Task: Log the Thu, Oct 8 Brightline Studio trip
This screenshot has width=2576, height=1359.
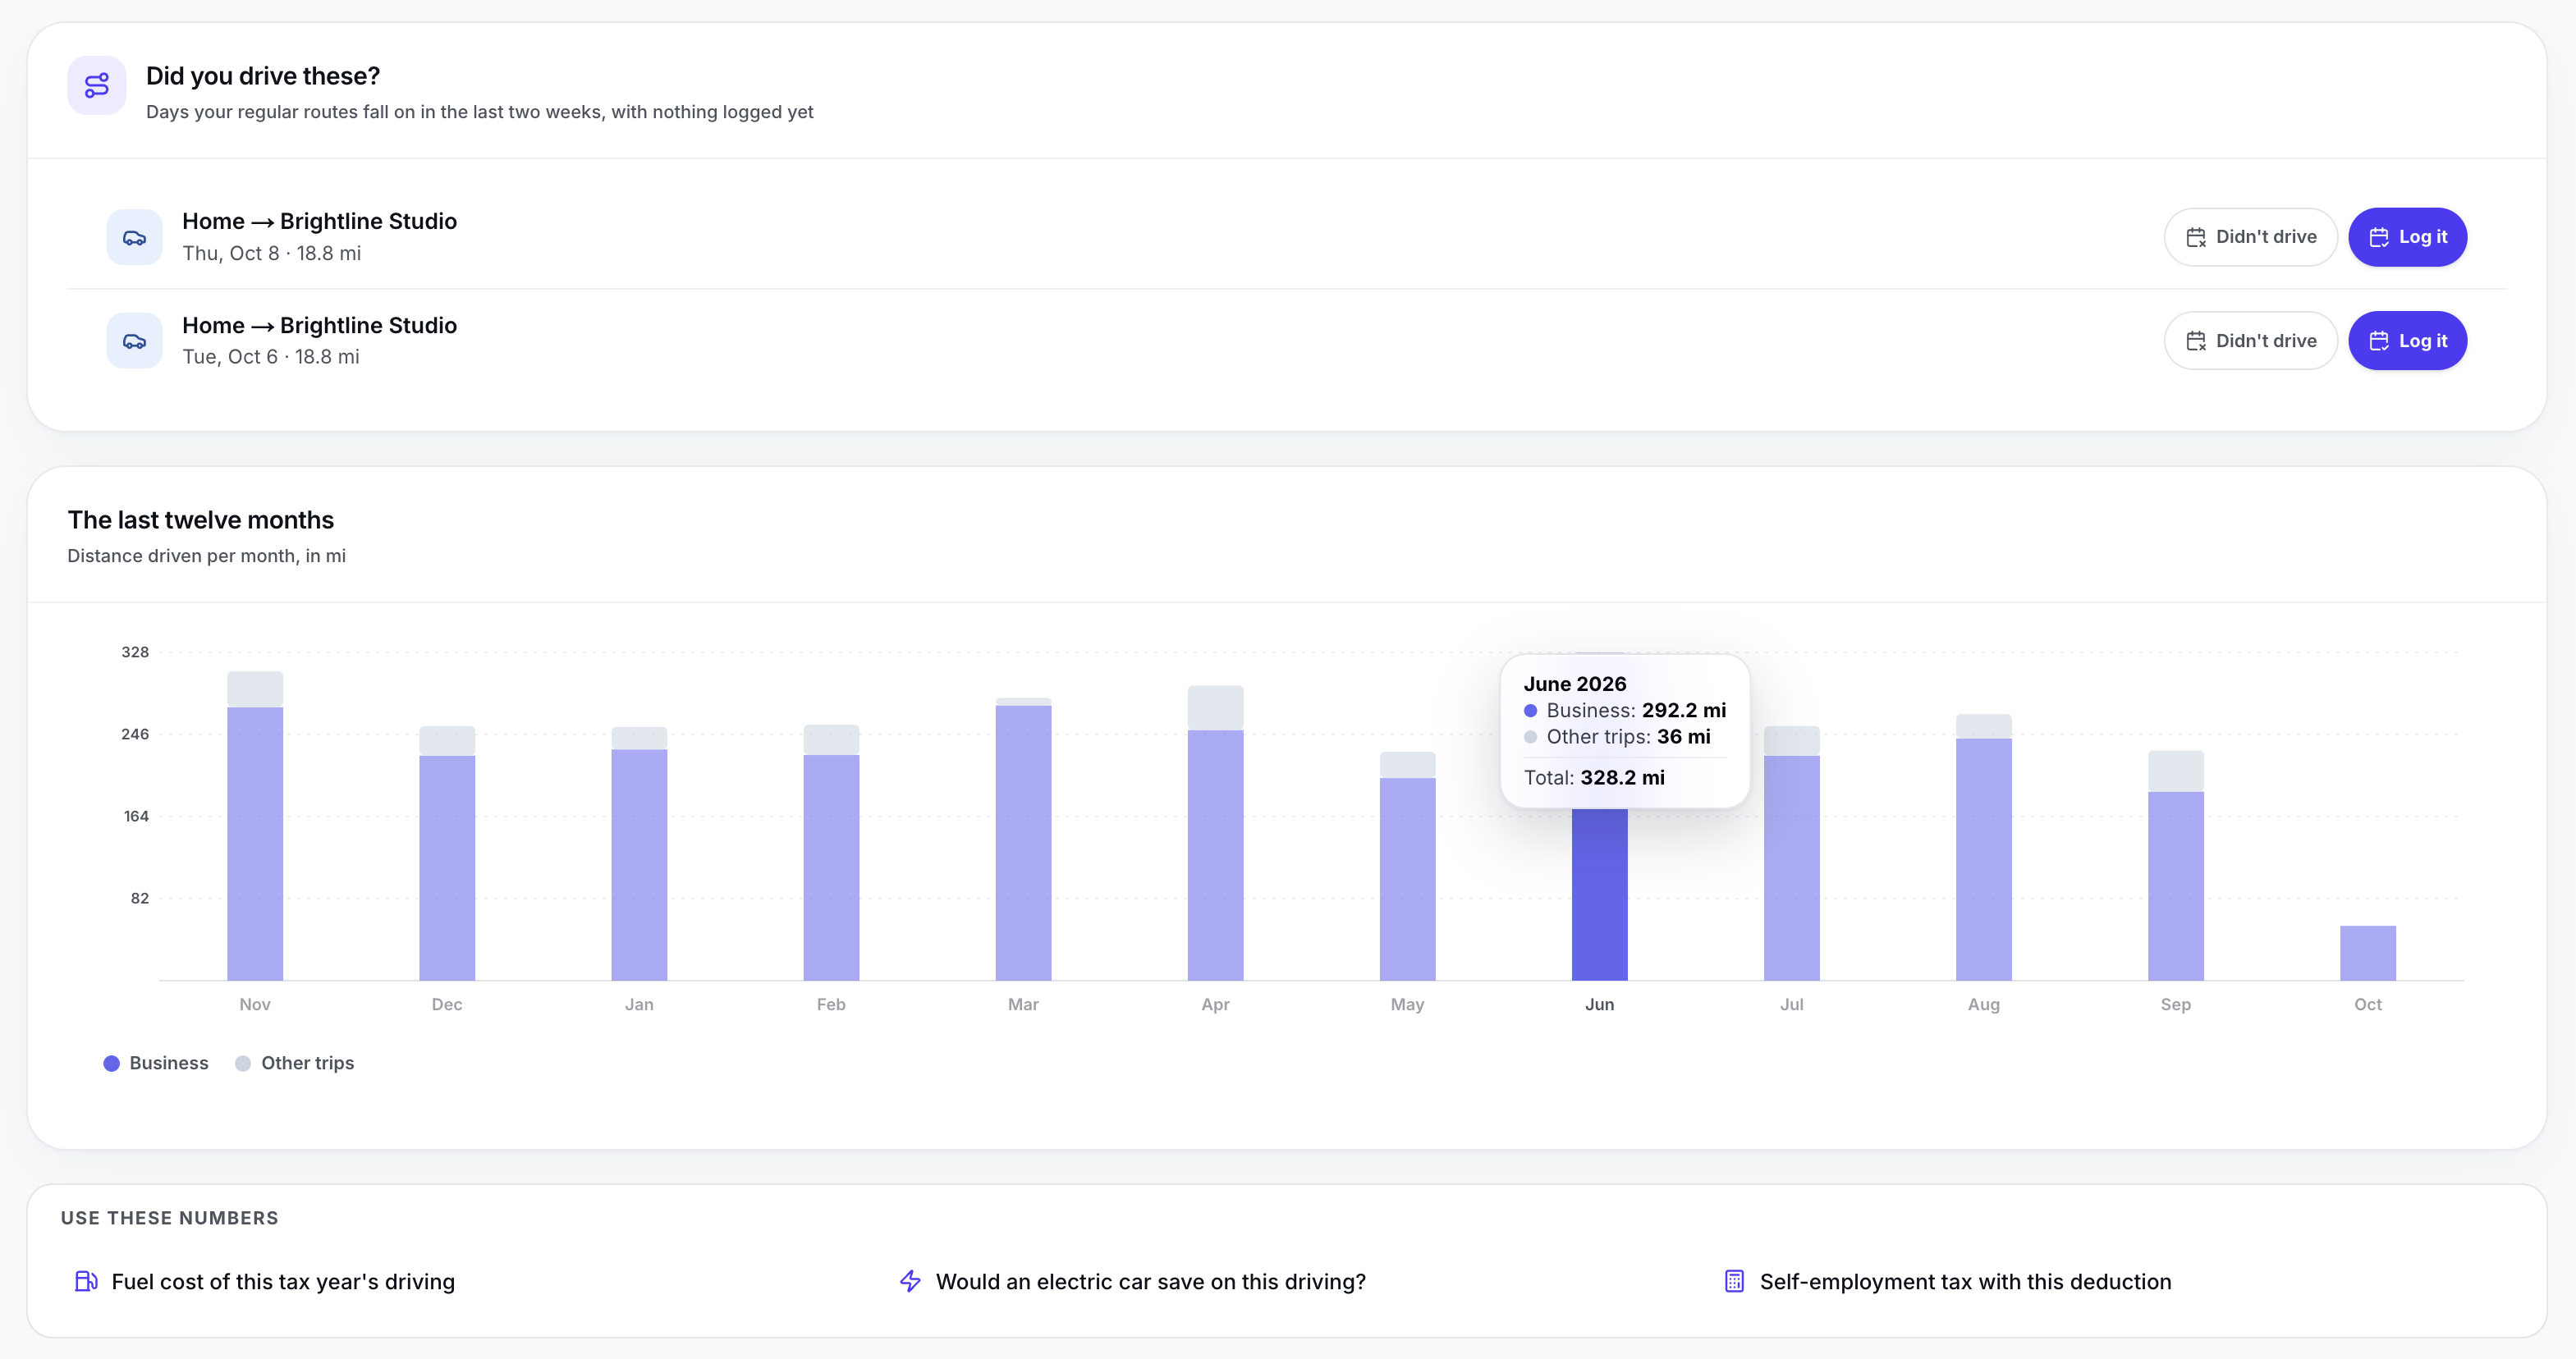Action: click(x=2407, y=237)
